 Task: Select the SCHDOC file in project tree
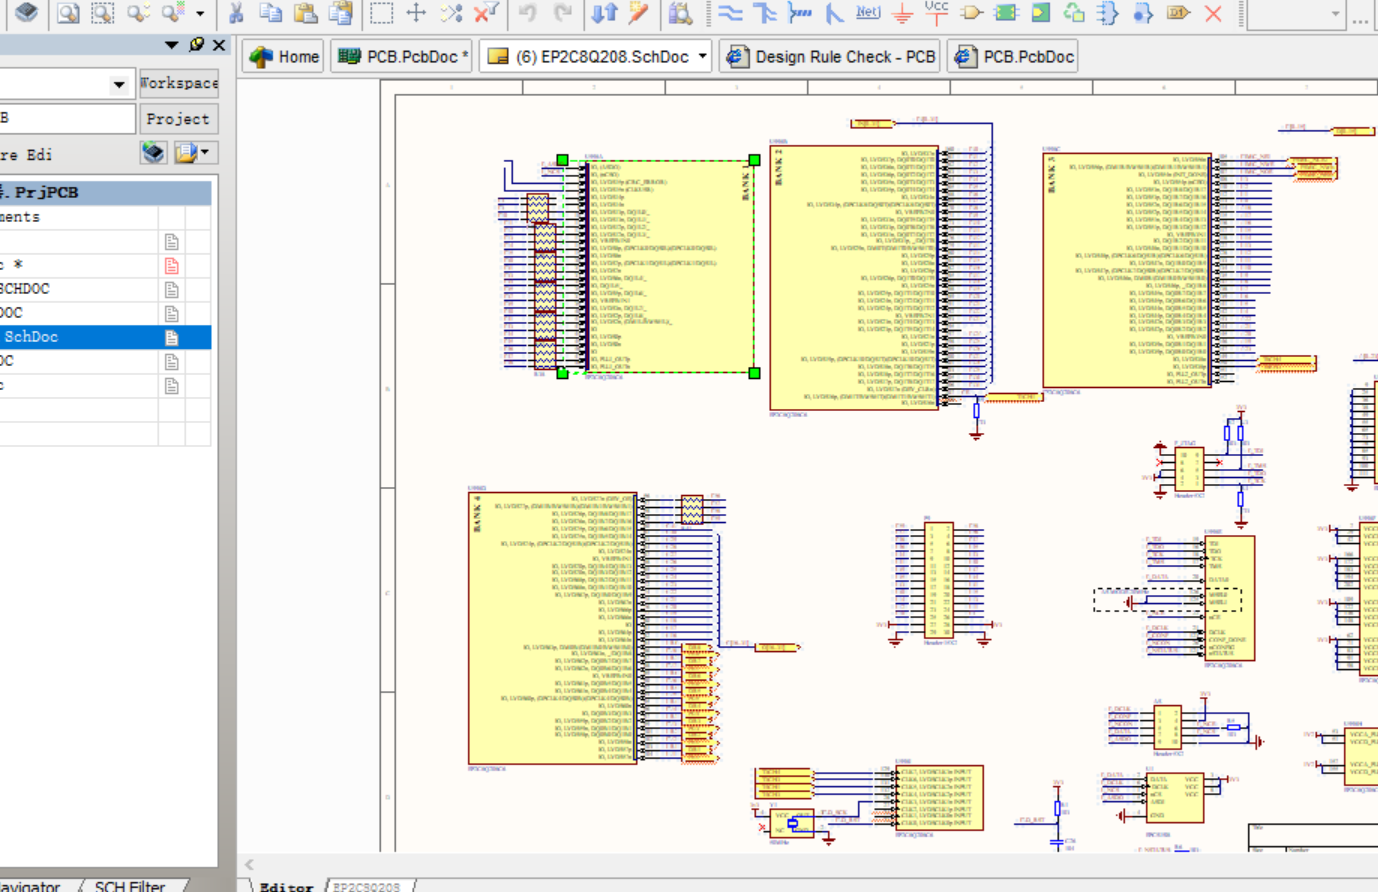[x=105, y=289]
